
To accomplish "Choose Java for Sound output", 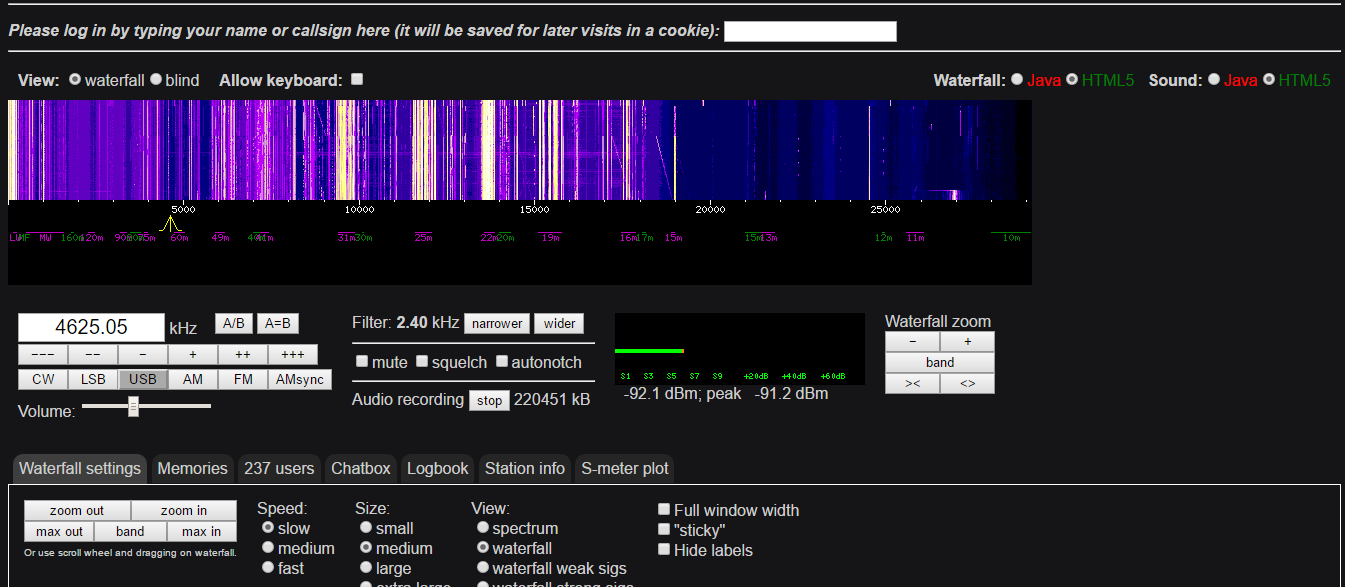I will [x=1214, y=79].
